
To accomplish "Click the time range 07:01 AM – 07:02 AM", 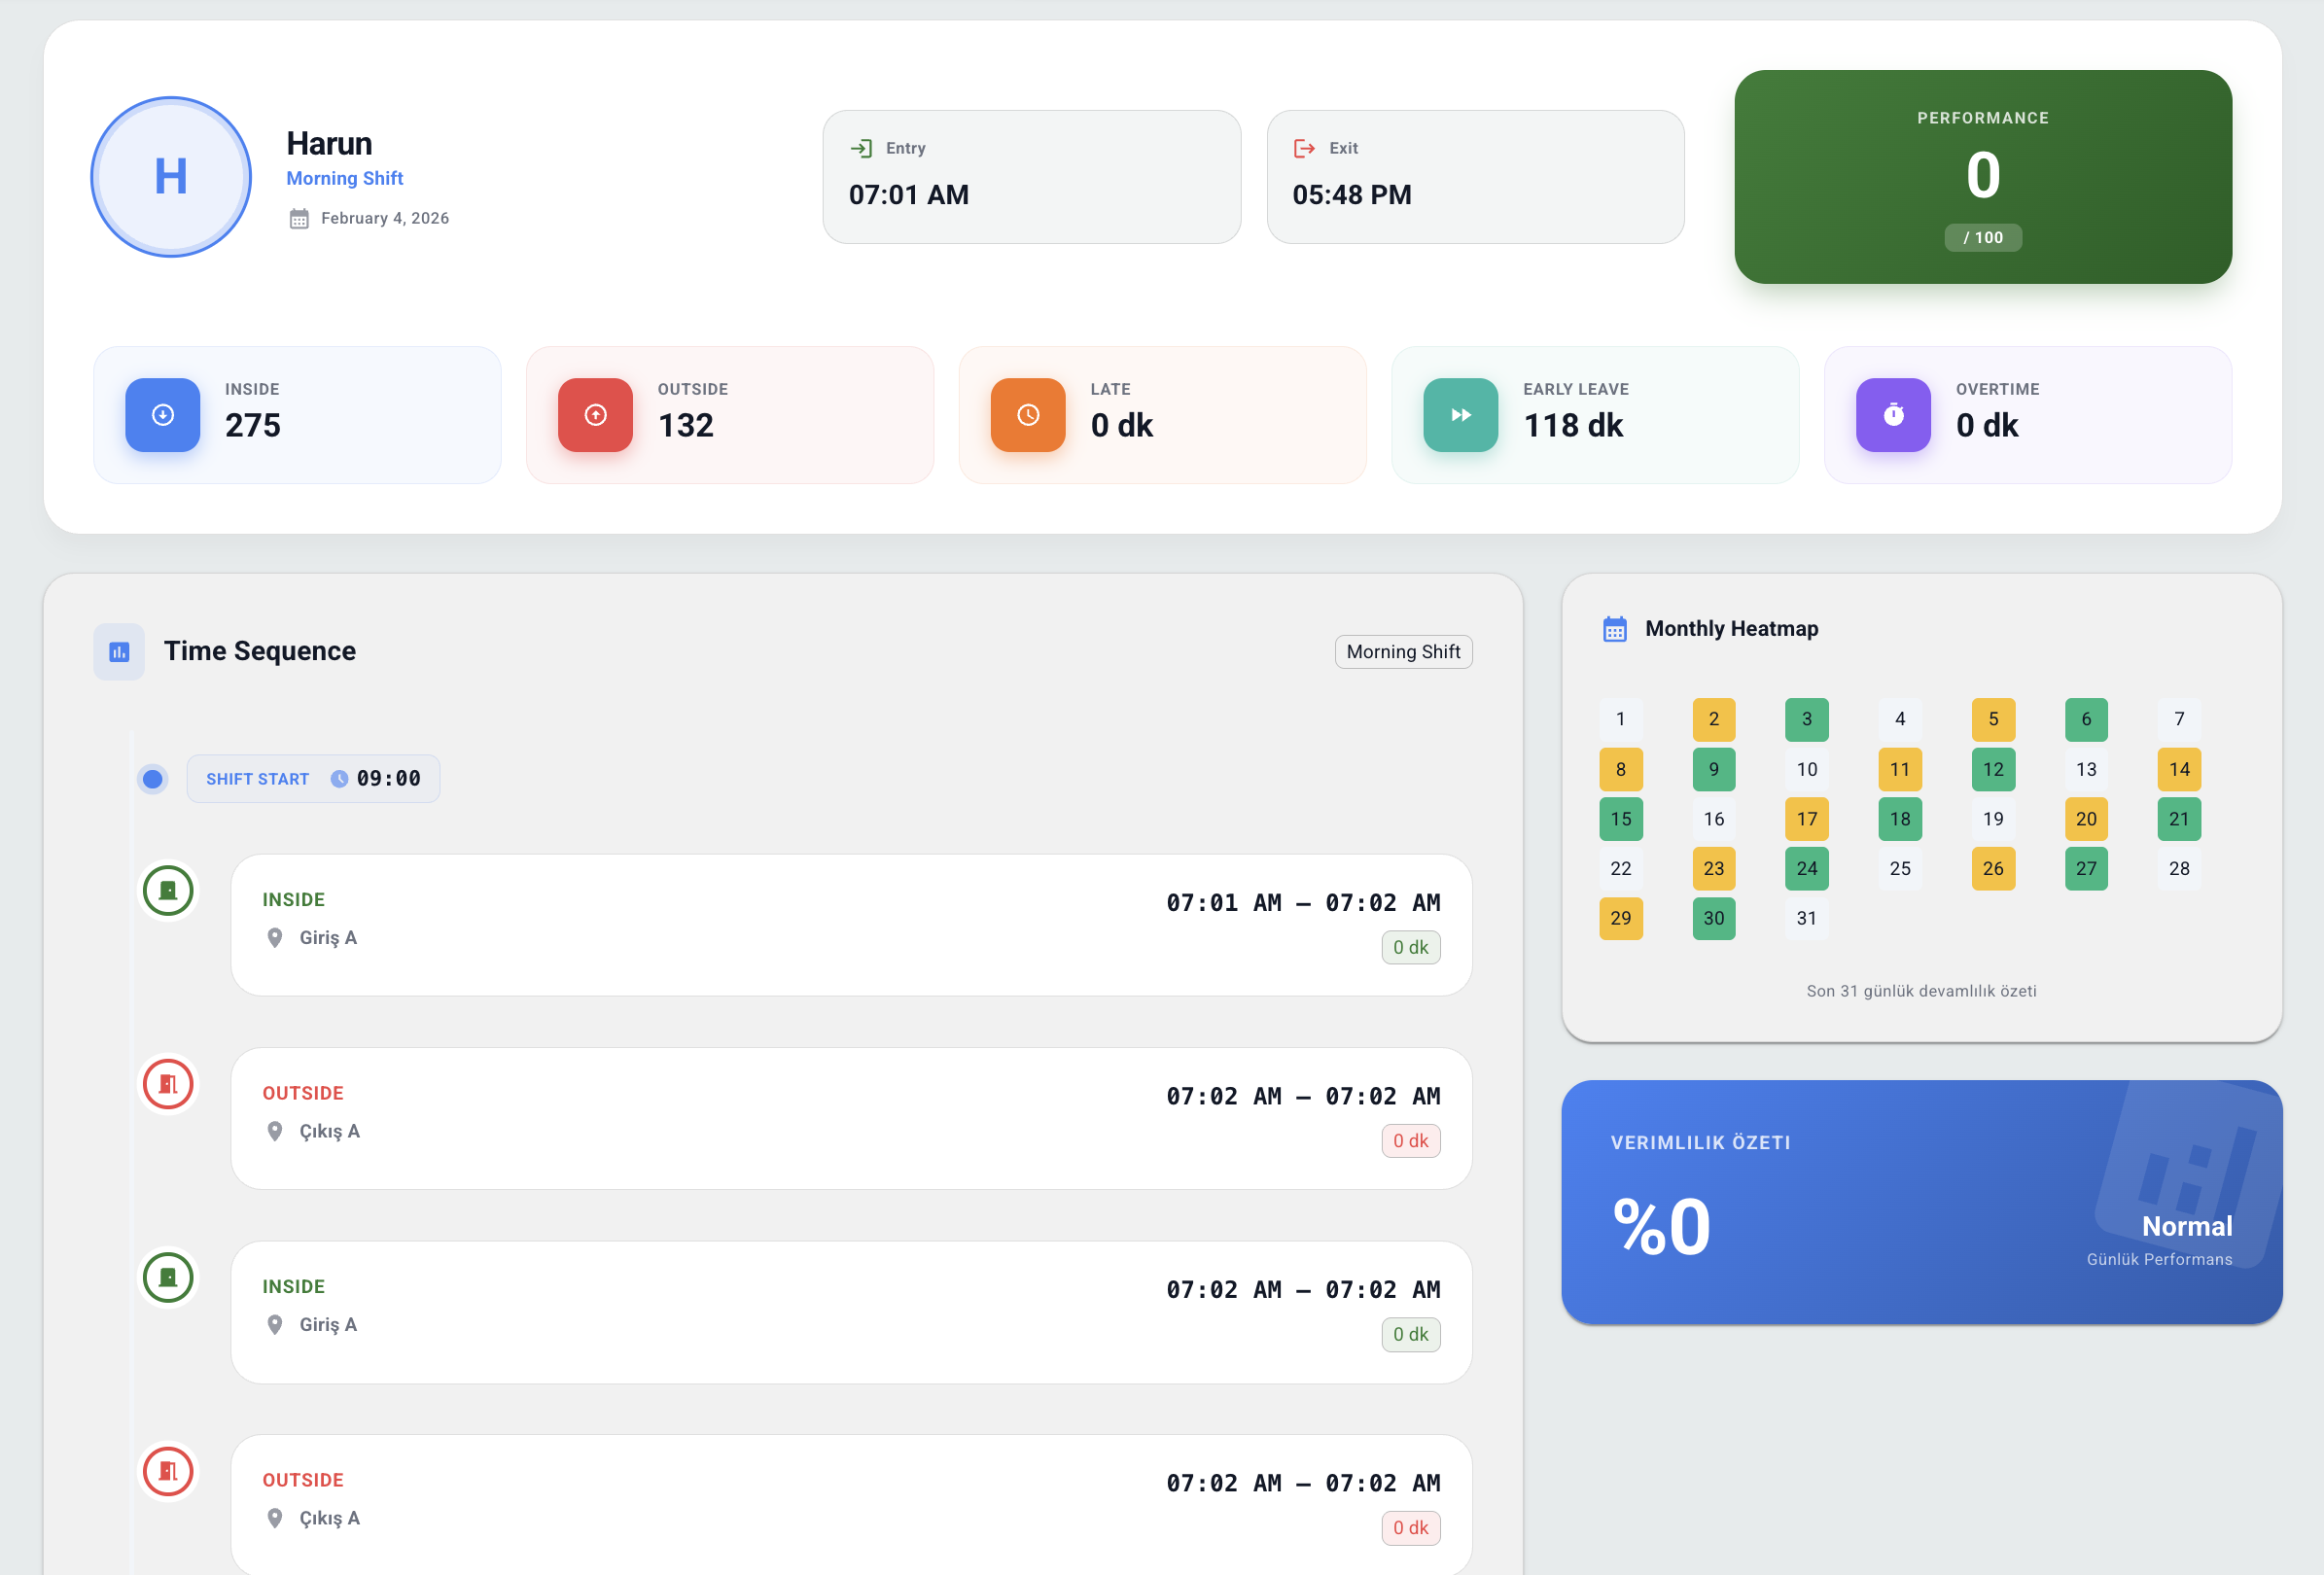I will (1303, 903).
